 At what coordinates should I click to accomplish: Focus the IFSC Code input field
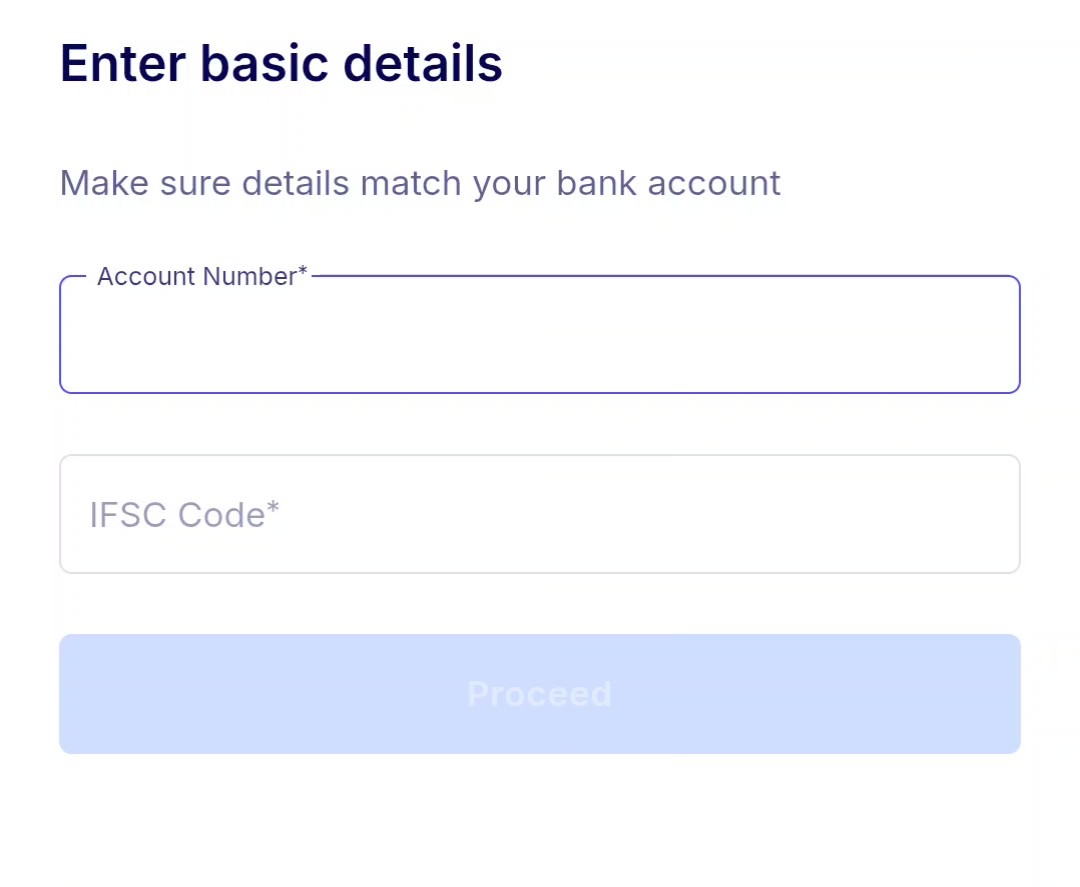pos(540,514)
